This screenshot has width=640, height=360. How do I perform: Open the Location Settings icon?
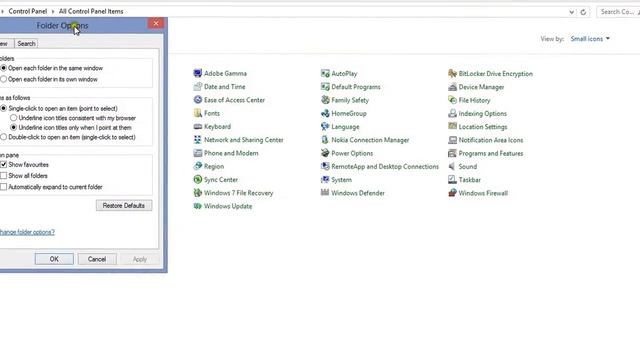[x=452, y=127]
